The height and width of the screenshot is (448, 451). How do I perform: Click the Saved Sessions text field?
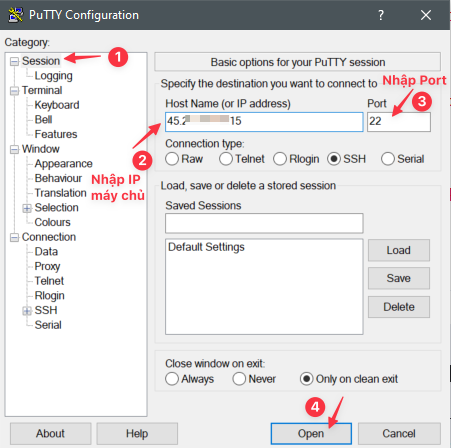264,223
